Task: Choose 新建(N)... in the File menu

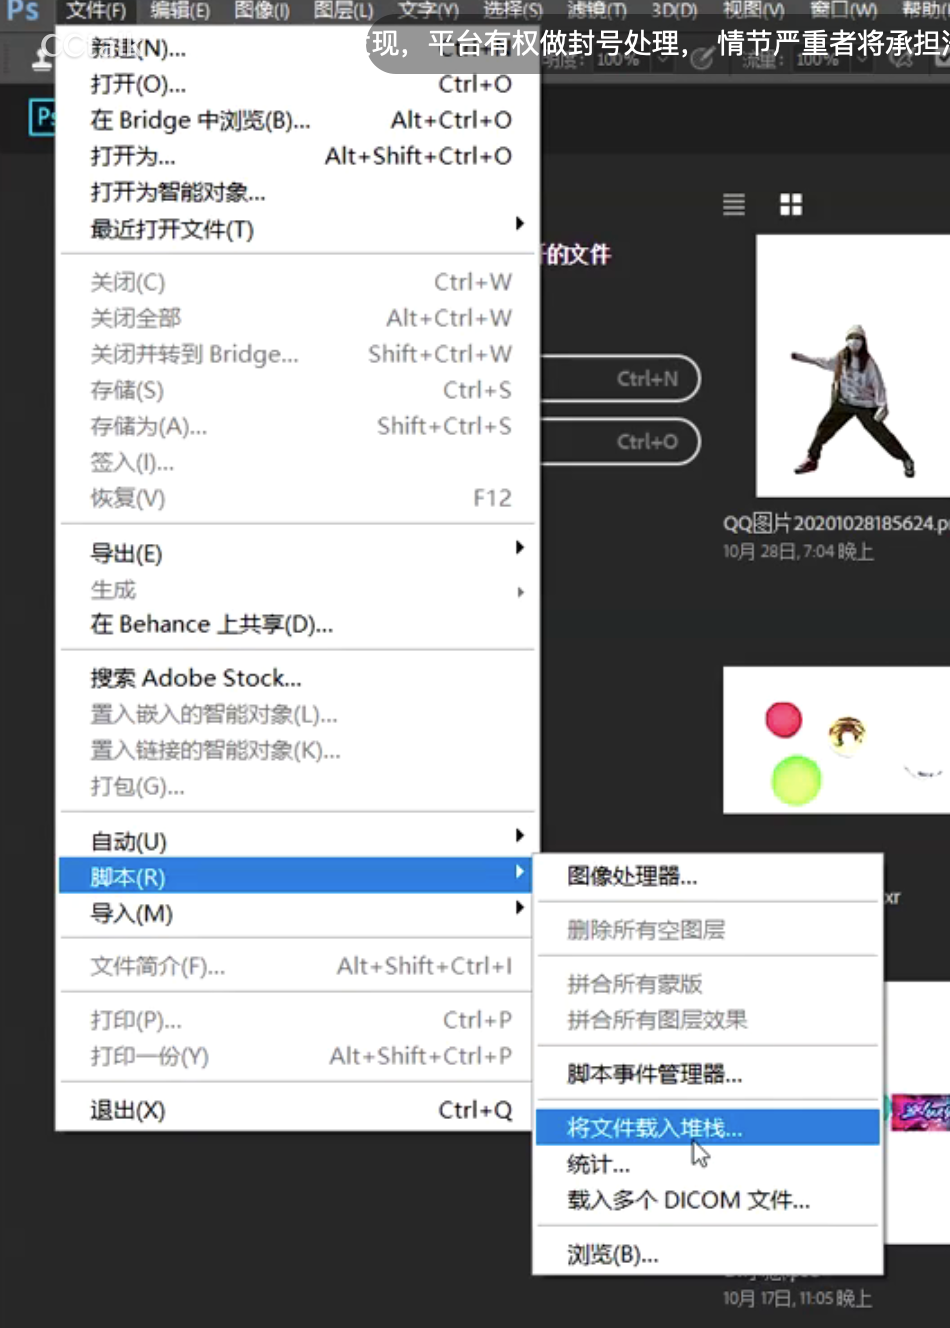Action: pyautogui.click(x=298, y=48)
